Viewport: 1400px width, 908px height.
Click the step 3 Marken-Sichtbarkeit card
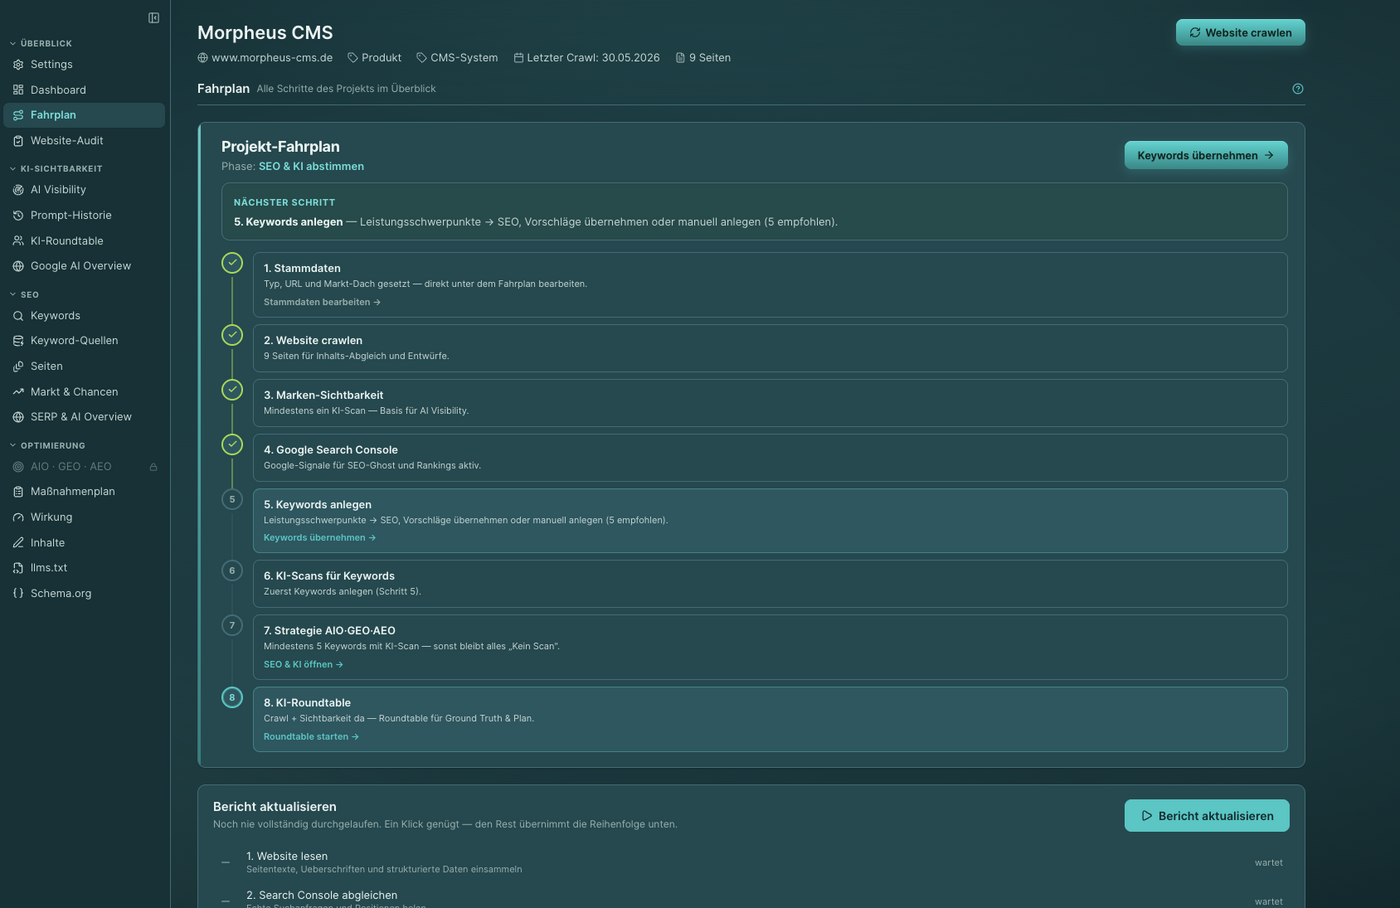[x=770, y=403]
